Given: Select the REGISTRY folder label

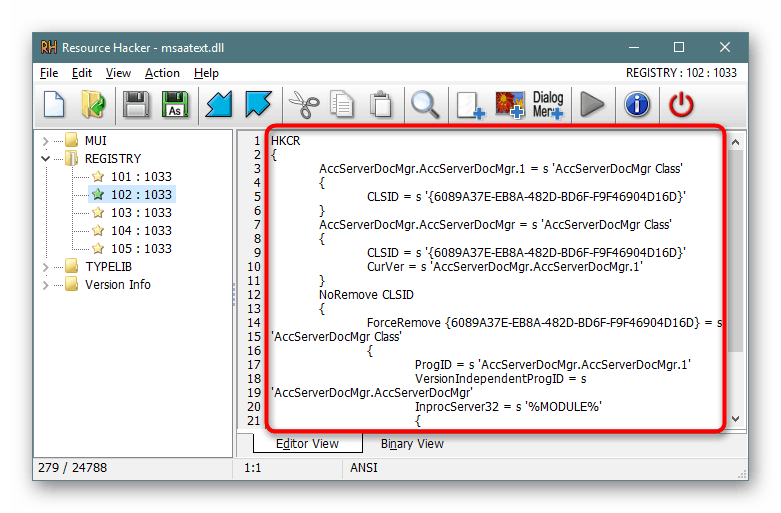Looking at the screenshot, I should tap(113, 159).
